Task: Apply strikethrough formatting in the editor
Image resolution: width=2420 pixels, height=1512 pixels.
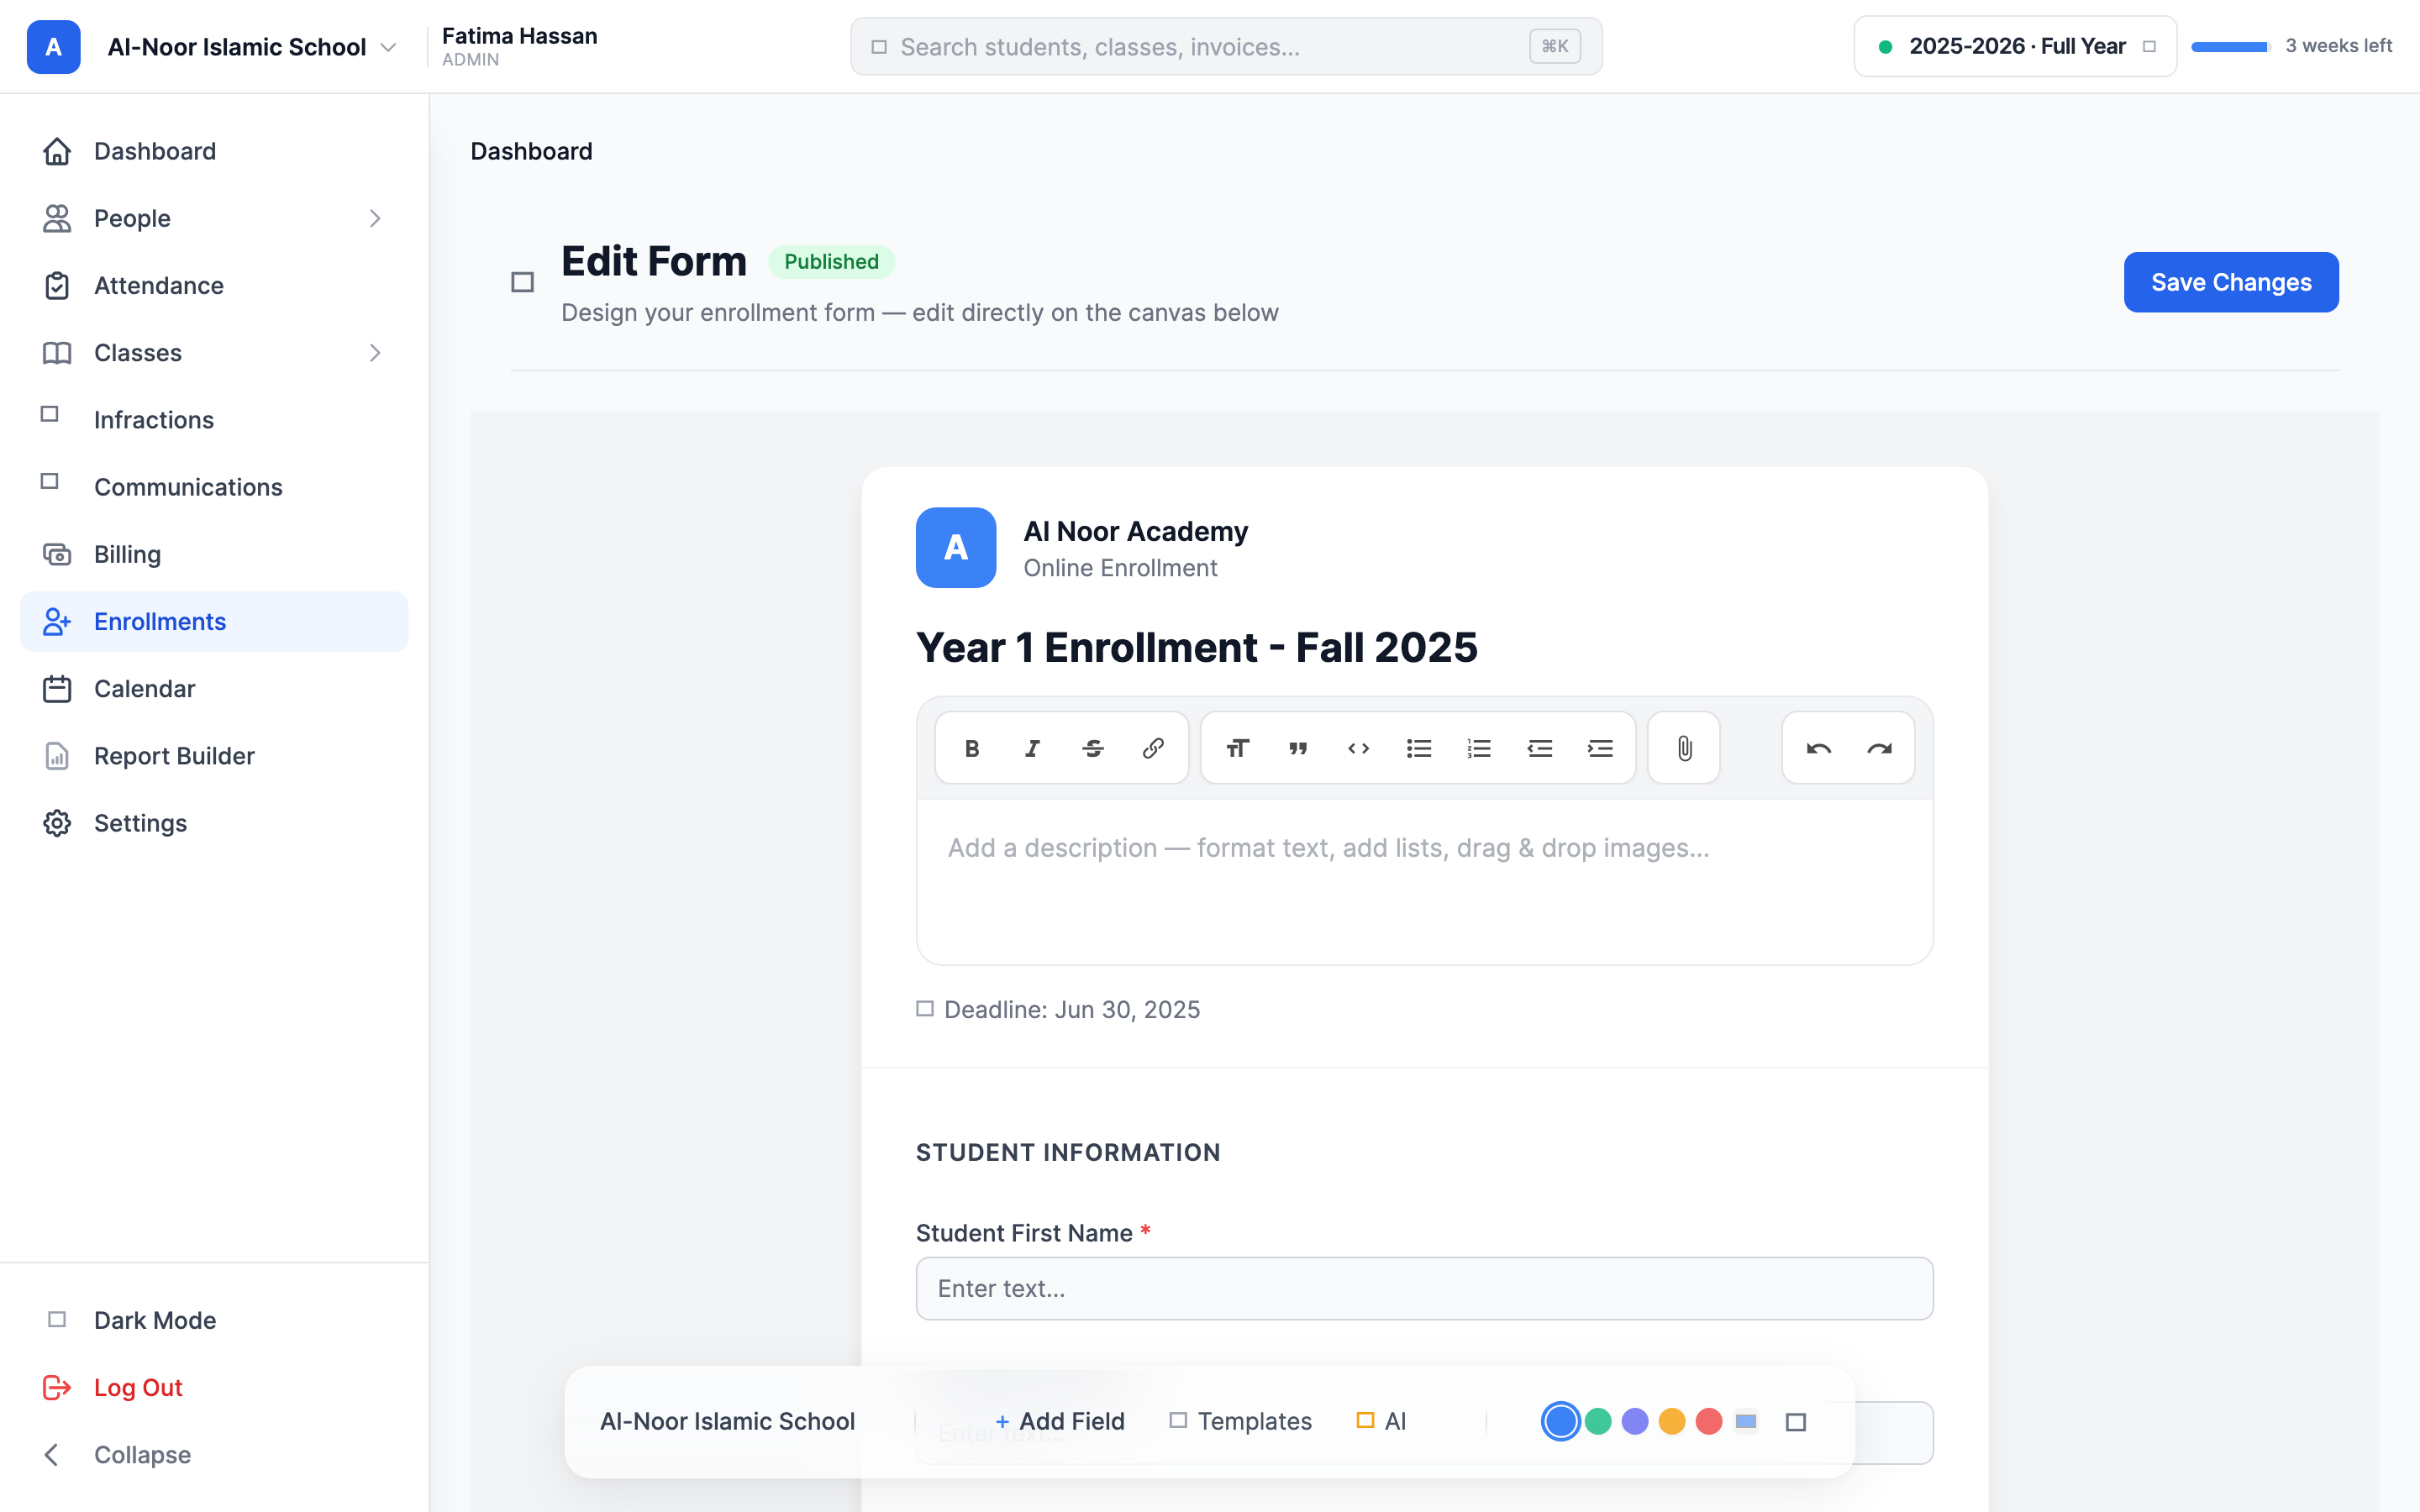Action: coord(1092,748)
